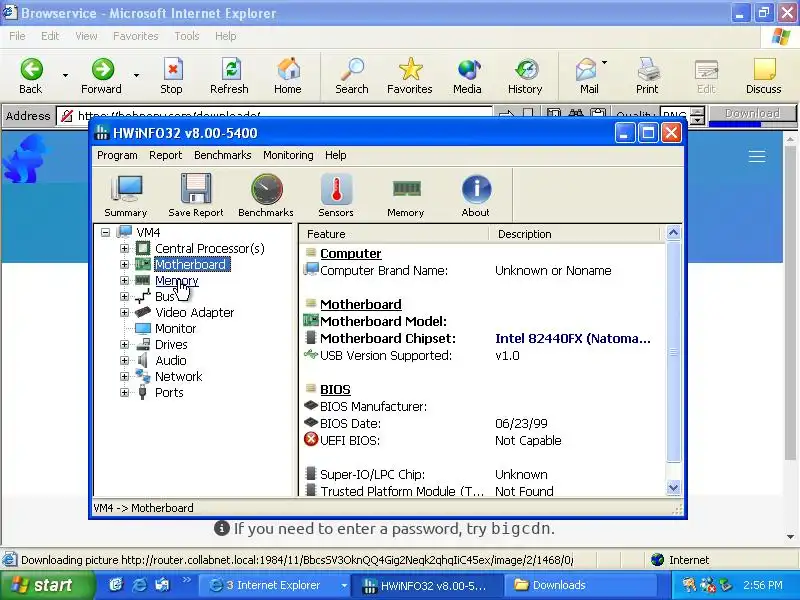
Task: Select Network in the hardware tree
Action: 179,377
